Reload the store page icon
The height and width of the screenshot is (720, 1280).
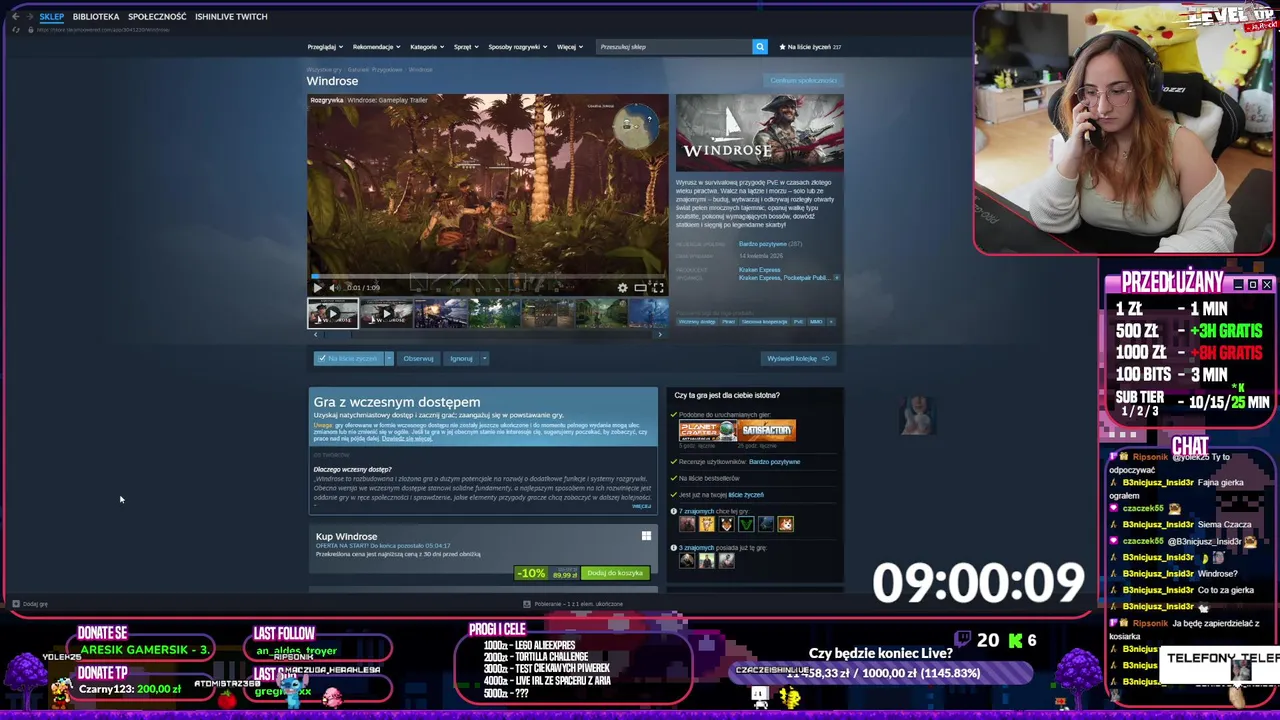pos(15,30)
